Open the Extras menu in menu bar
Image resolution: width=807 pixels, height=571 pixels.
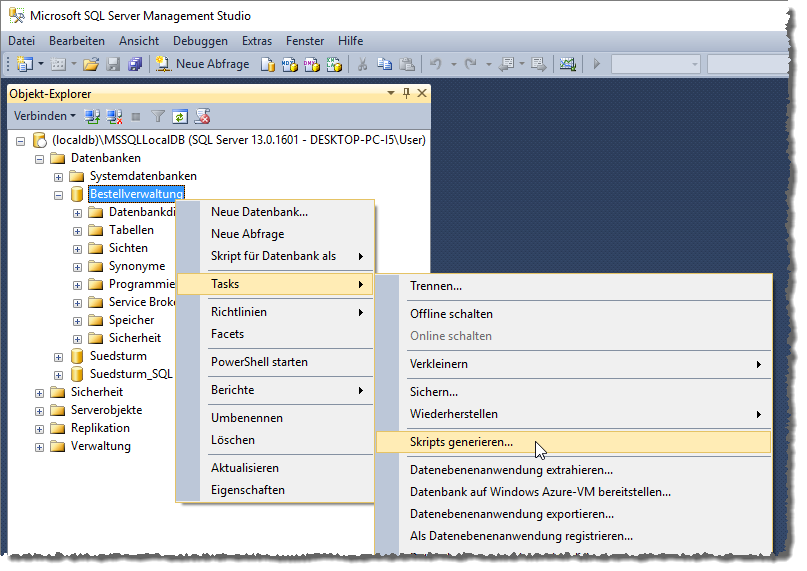pos(256,41)
